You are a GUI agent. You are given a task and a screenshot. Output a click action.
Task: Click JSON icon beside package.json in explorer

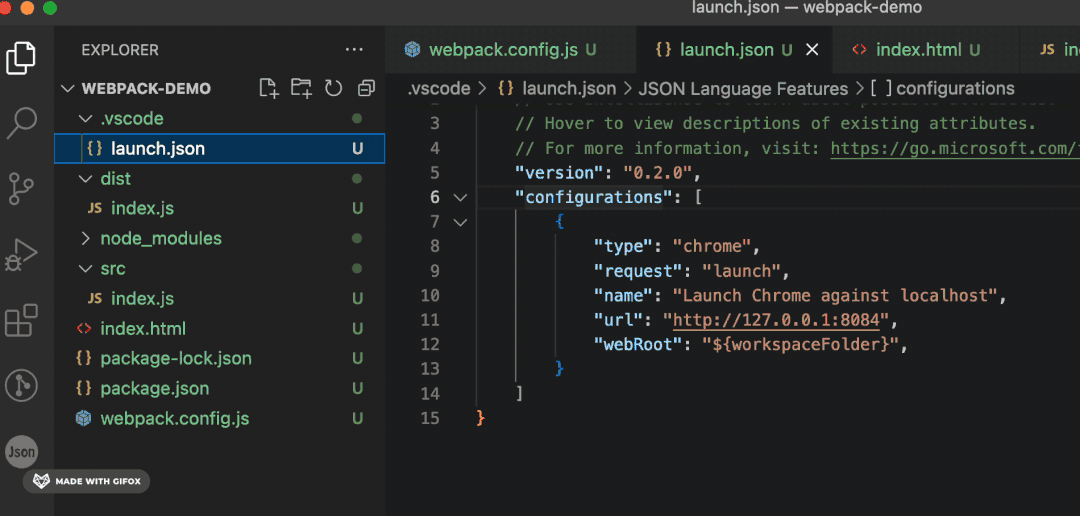tap(83, 389)
